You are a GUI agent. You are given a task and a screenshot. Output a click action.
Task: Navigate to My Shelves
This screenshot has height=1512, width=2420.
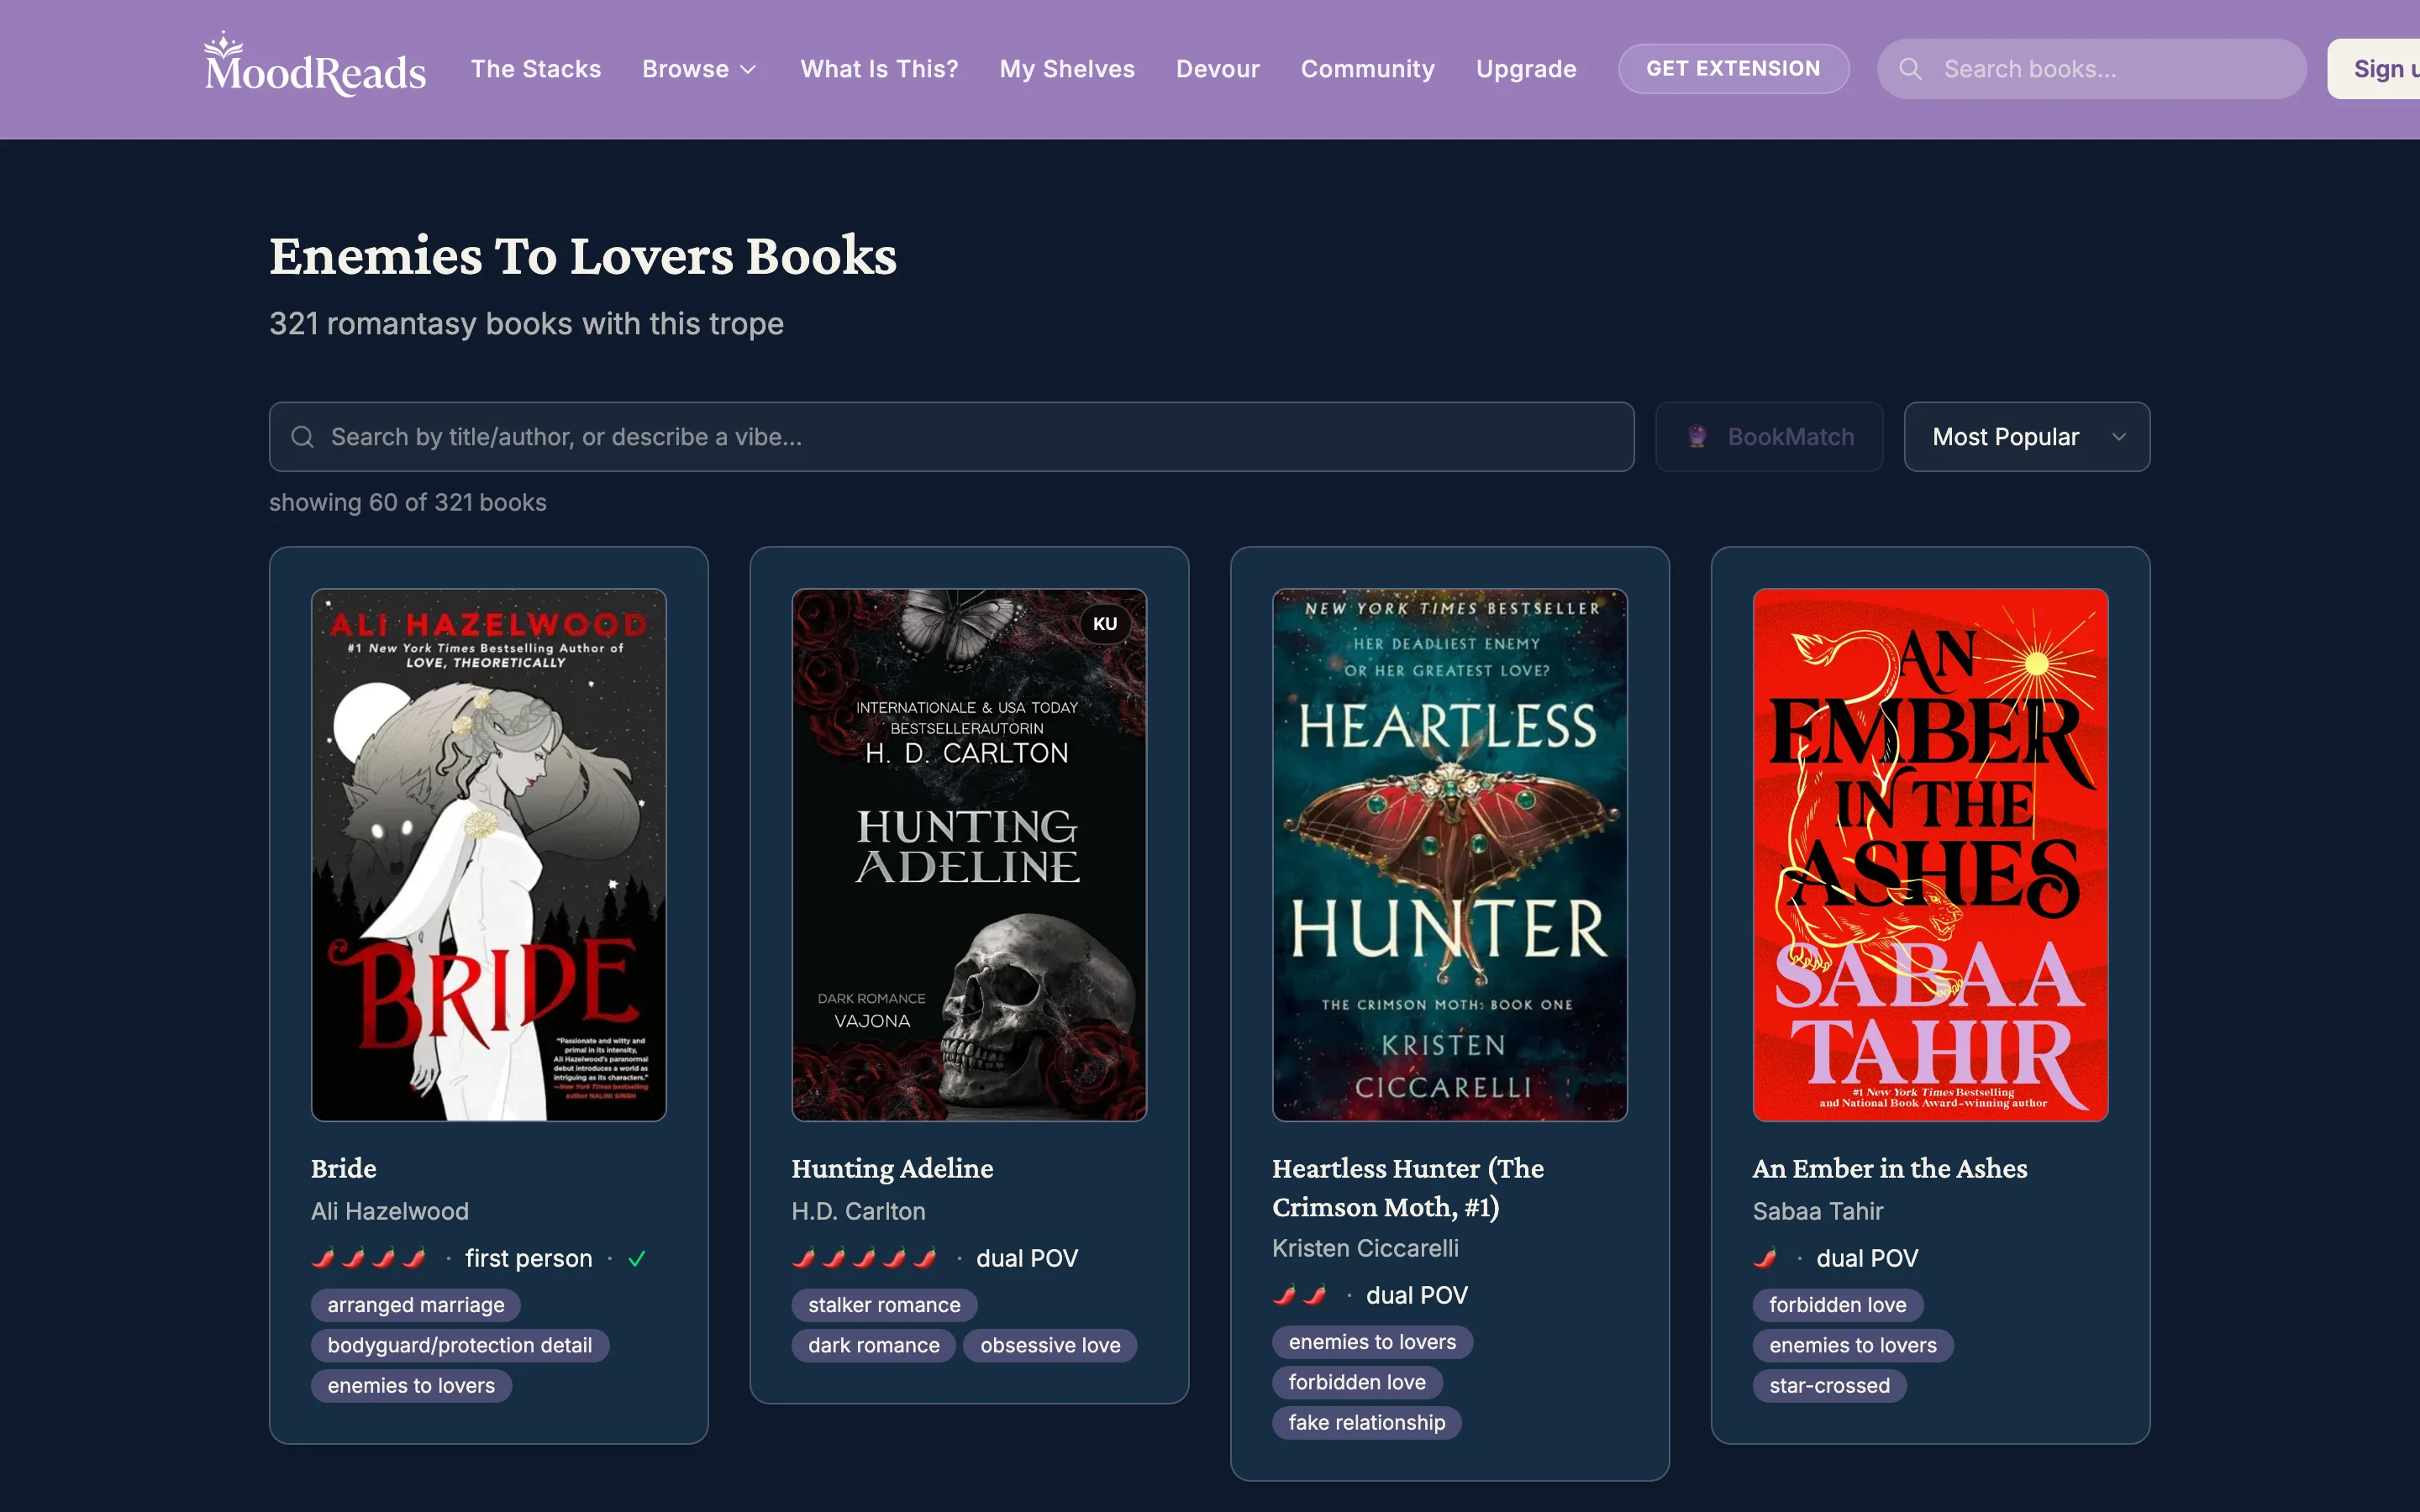click(1066, 68)
